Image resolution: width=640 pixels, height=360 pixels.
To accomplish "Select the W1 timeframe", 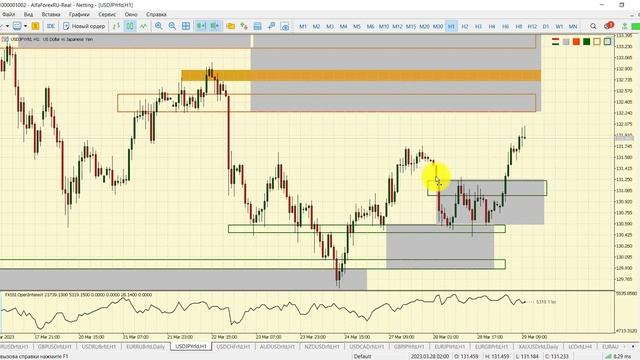I will coord(559,26).
